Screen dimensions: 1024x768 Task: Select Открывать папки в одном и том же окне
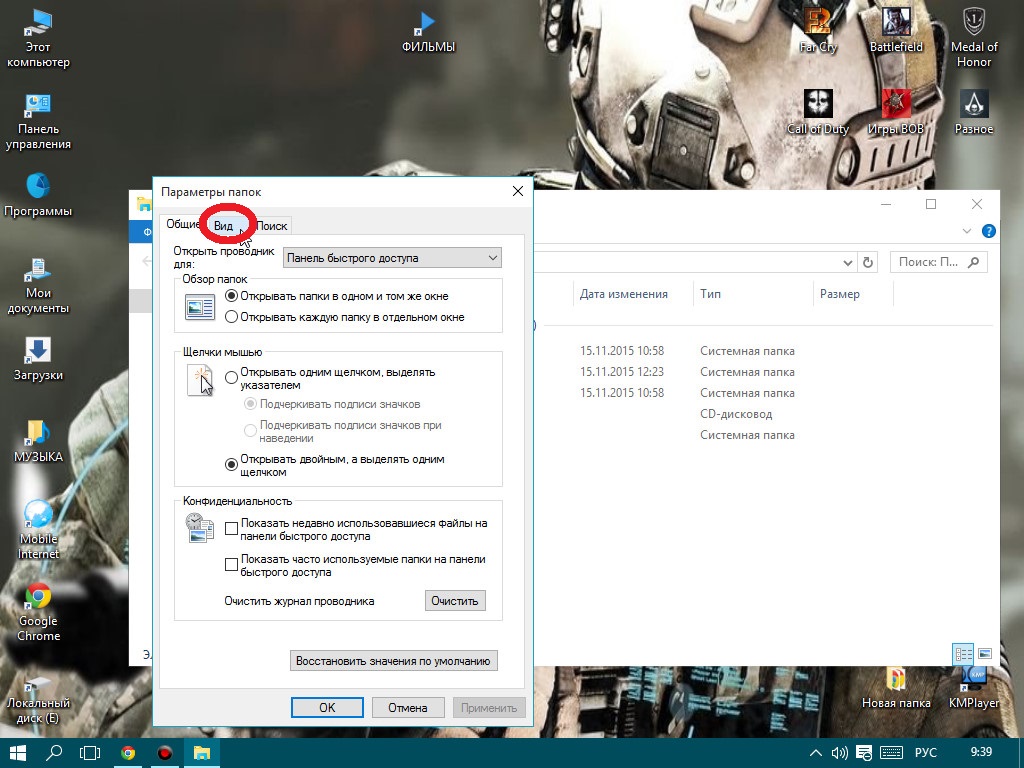click(x=231, y=296)
